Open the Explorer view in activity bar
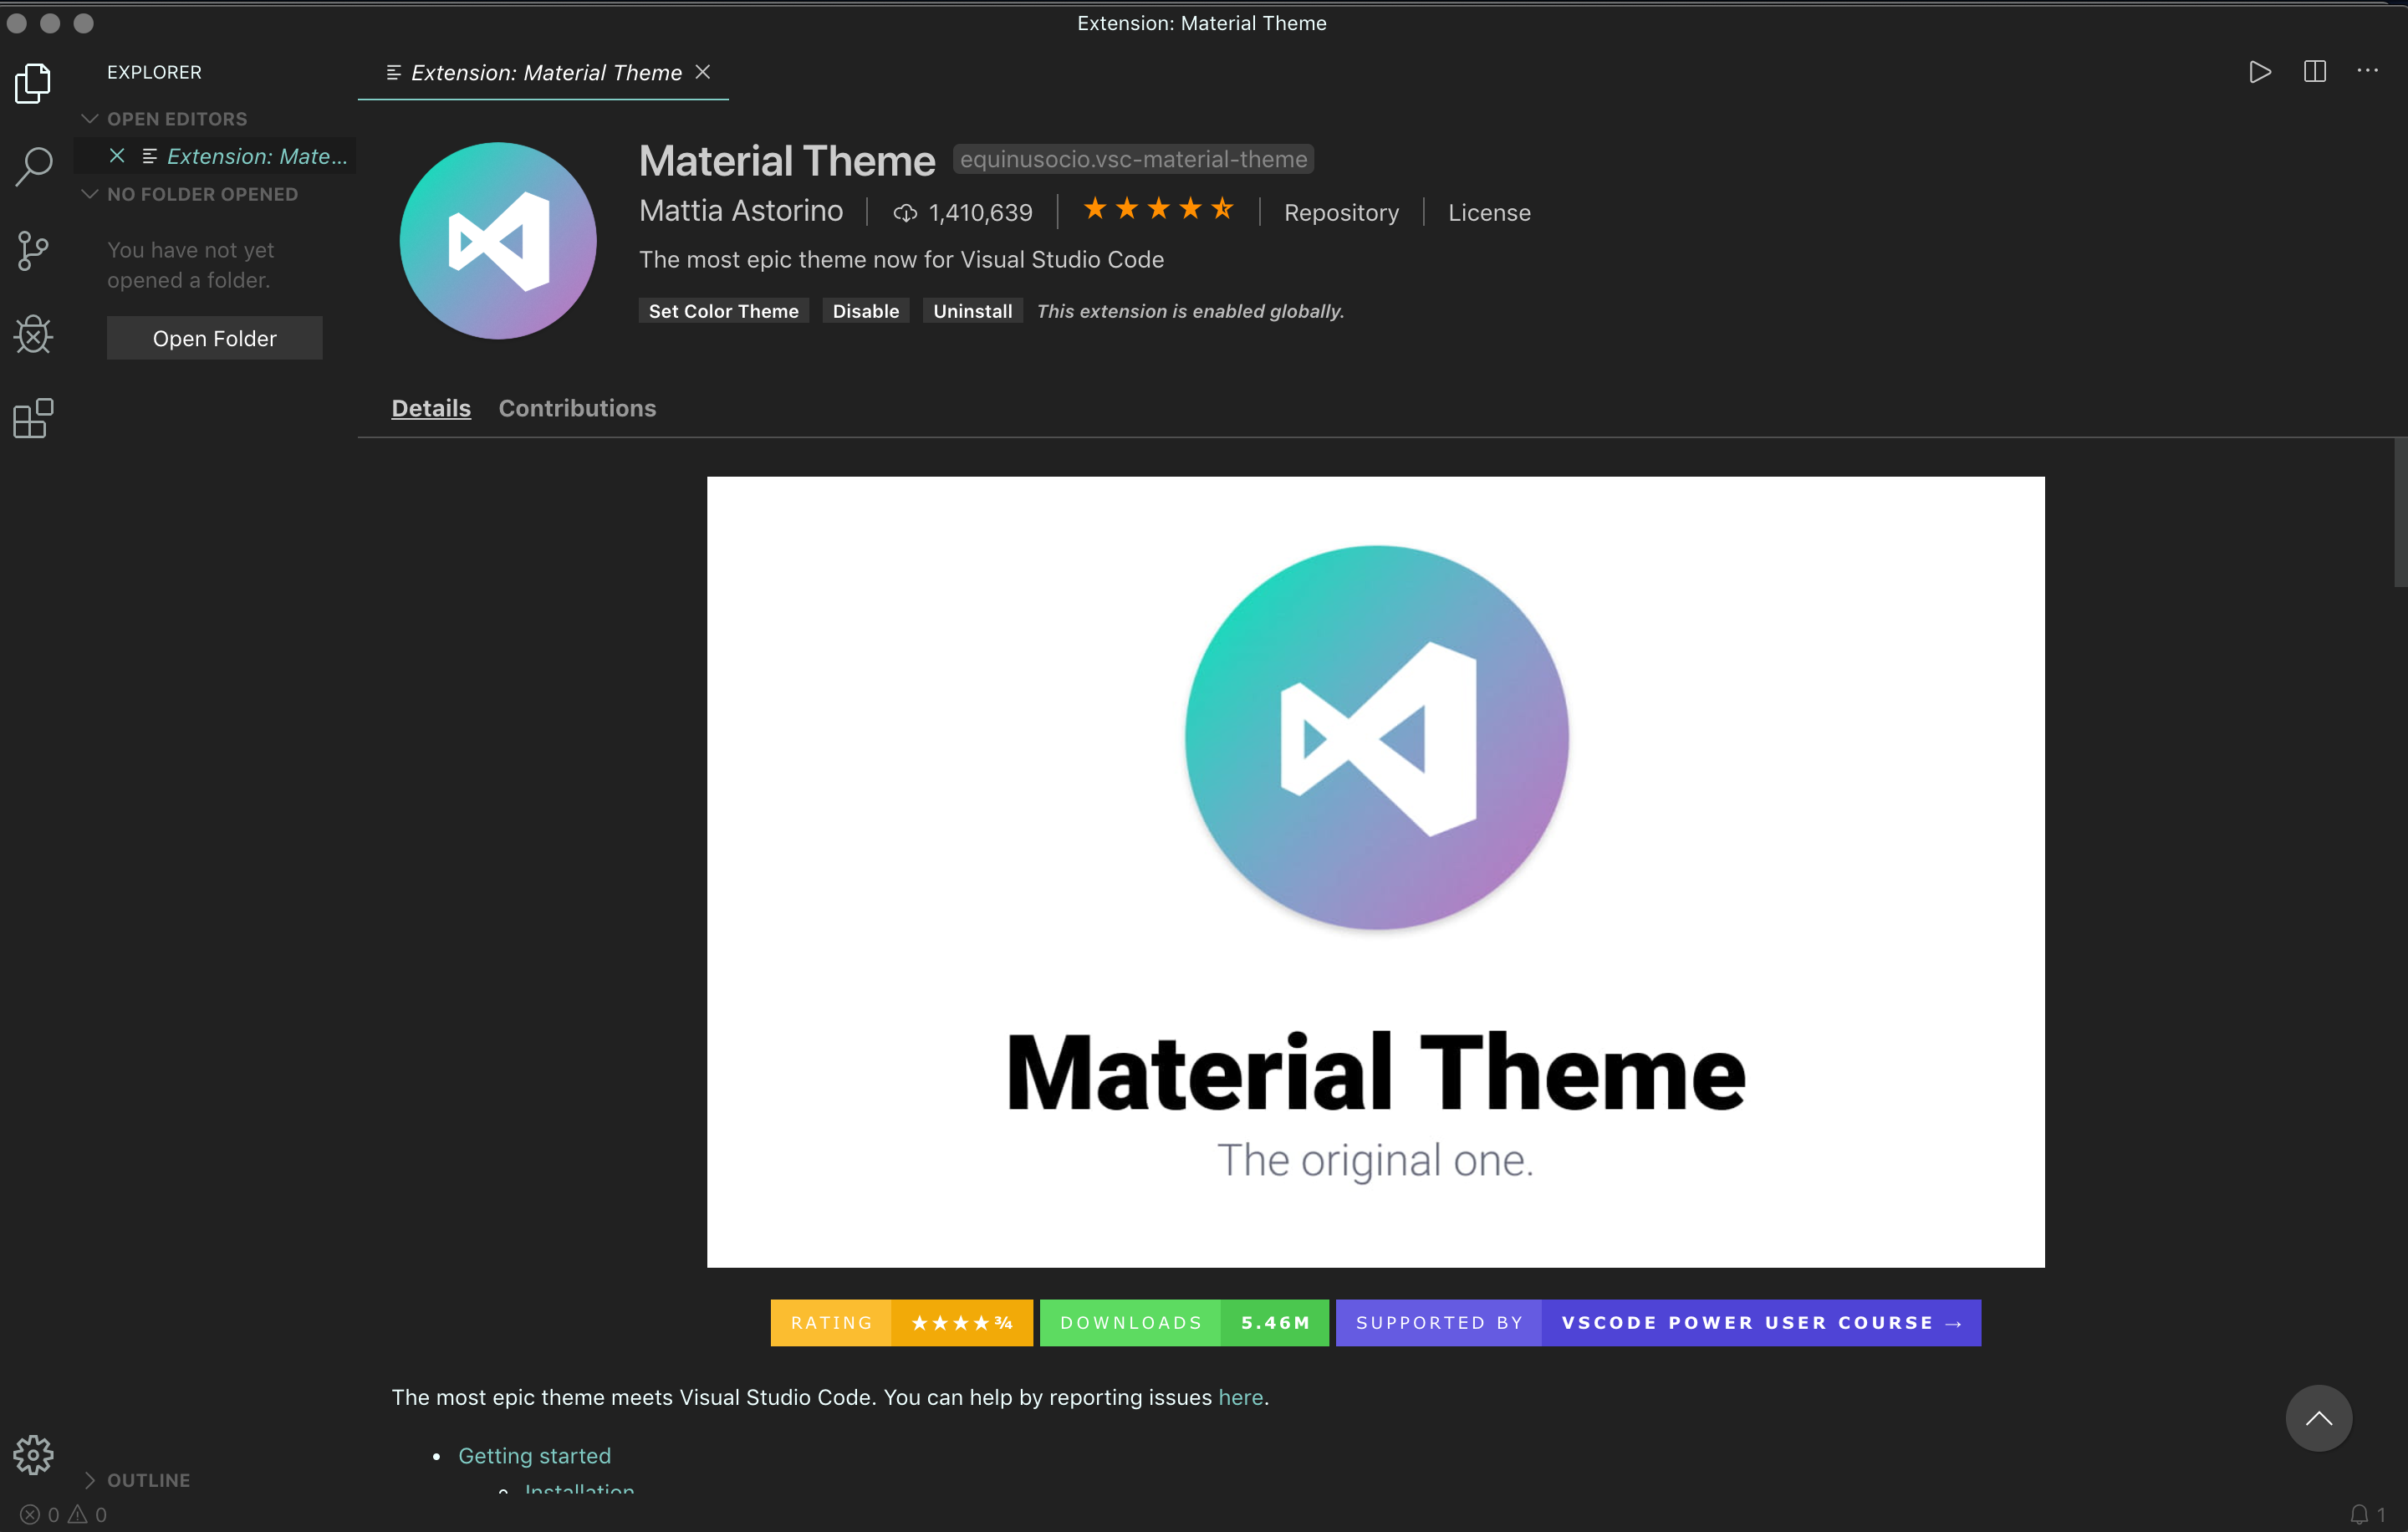This screenshot has height=1532, width=2408. (33, 83)
